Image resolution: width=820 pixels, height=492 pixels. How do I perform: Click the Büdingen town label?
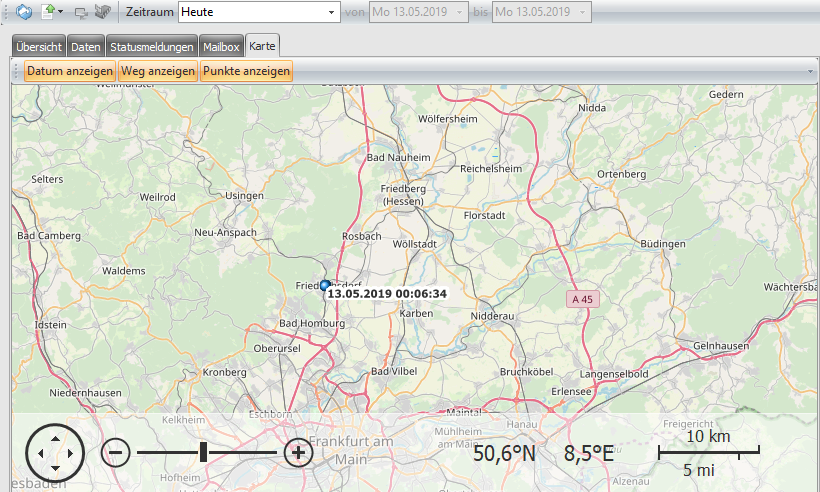pyautogui.click(x=663, y=244)
